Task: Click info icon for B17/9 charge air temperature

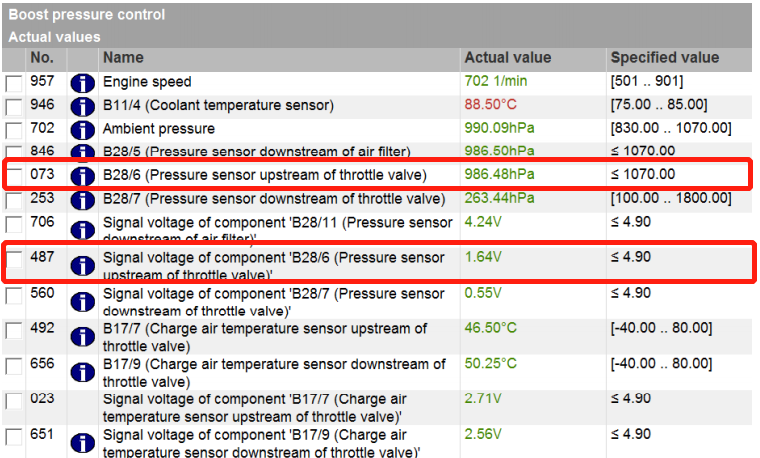Action: pos(82,372)
